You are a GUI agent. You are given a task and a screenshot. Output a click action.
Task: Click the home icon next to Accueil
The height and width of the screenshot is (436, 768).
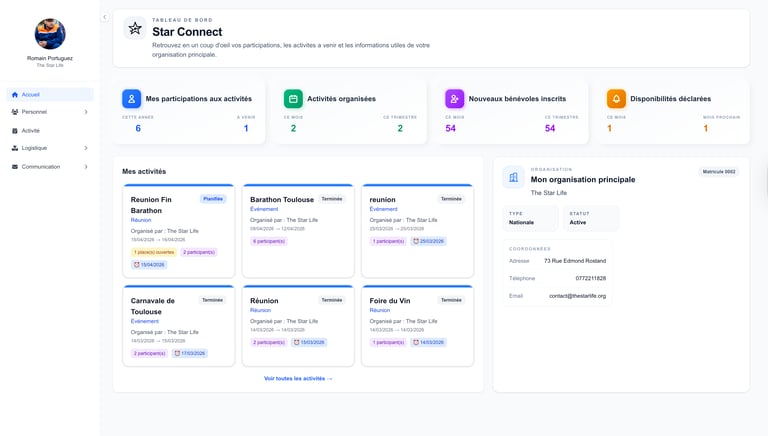tap(15, 95)
